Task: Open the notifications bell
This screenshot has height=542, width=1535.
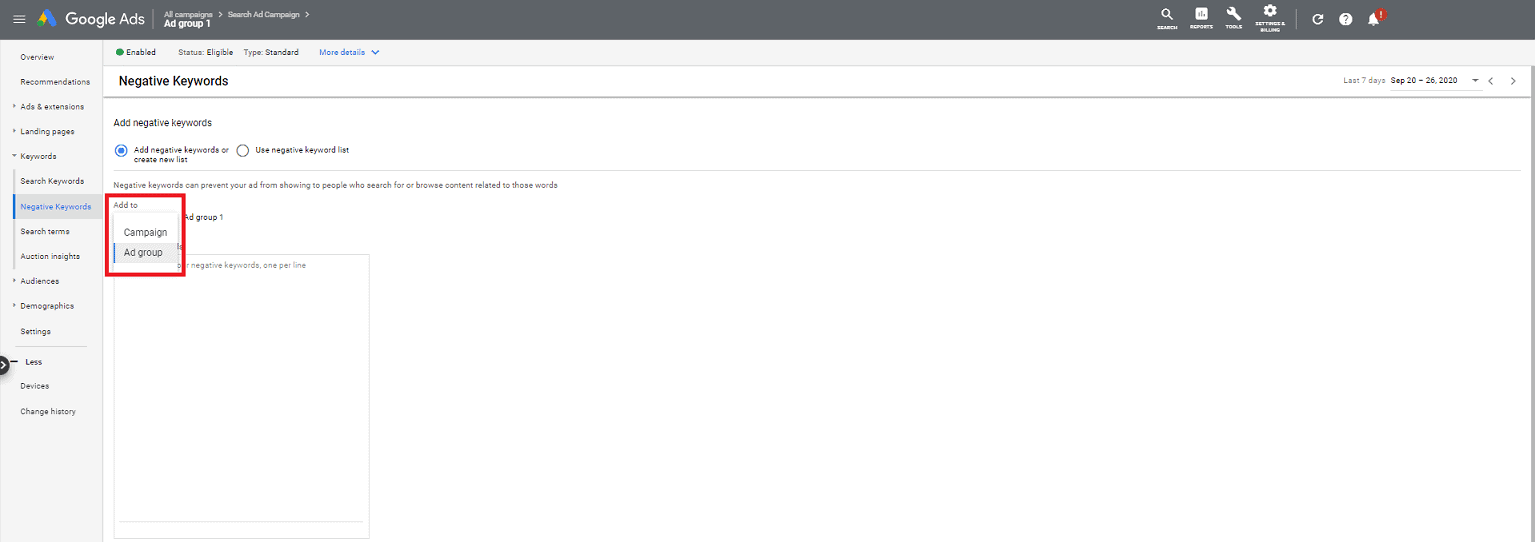Action: coord(1374,19)
